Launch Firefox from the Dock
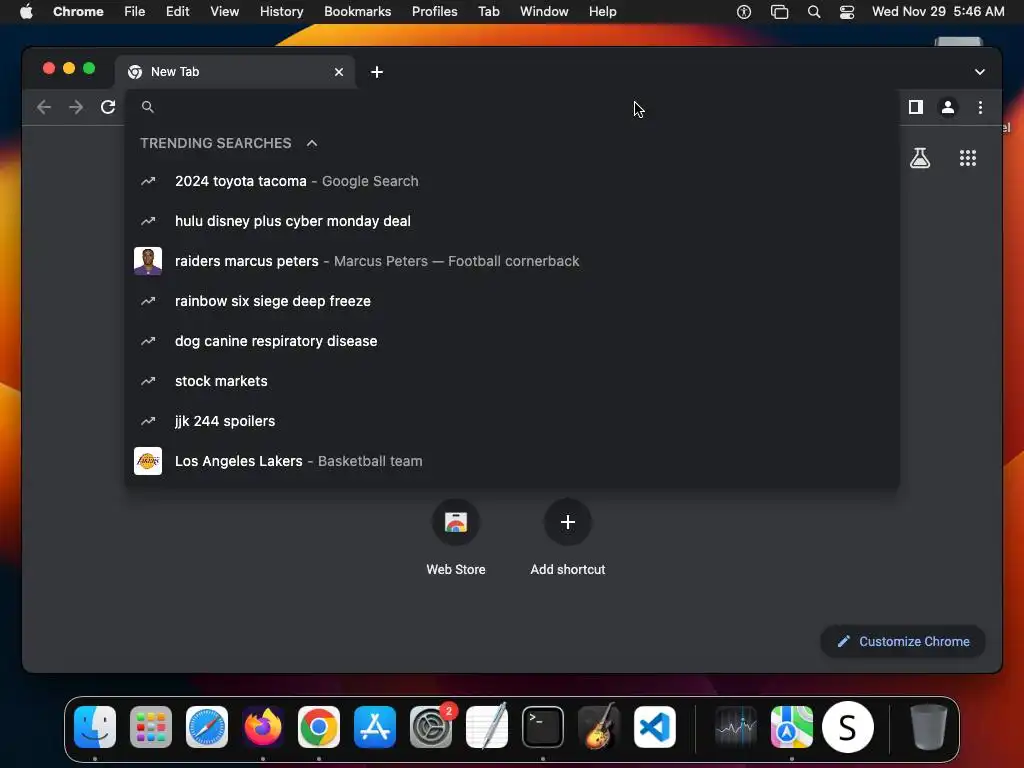Screen dimensions: 1024x768 point(263,727)
